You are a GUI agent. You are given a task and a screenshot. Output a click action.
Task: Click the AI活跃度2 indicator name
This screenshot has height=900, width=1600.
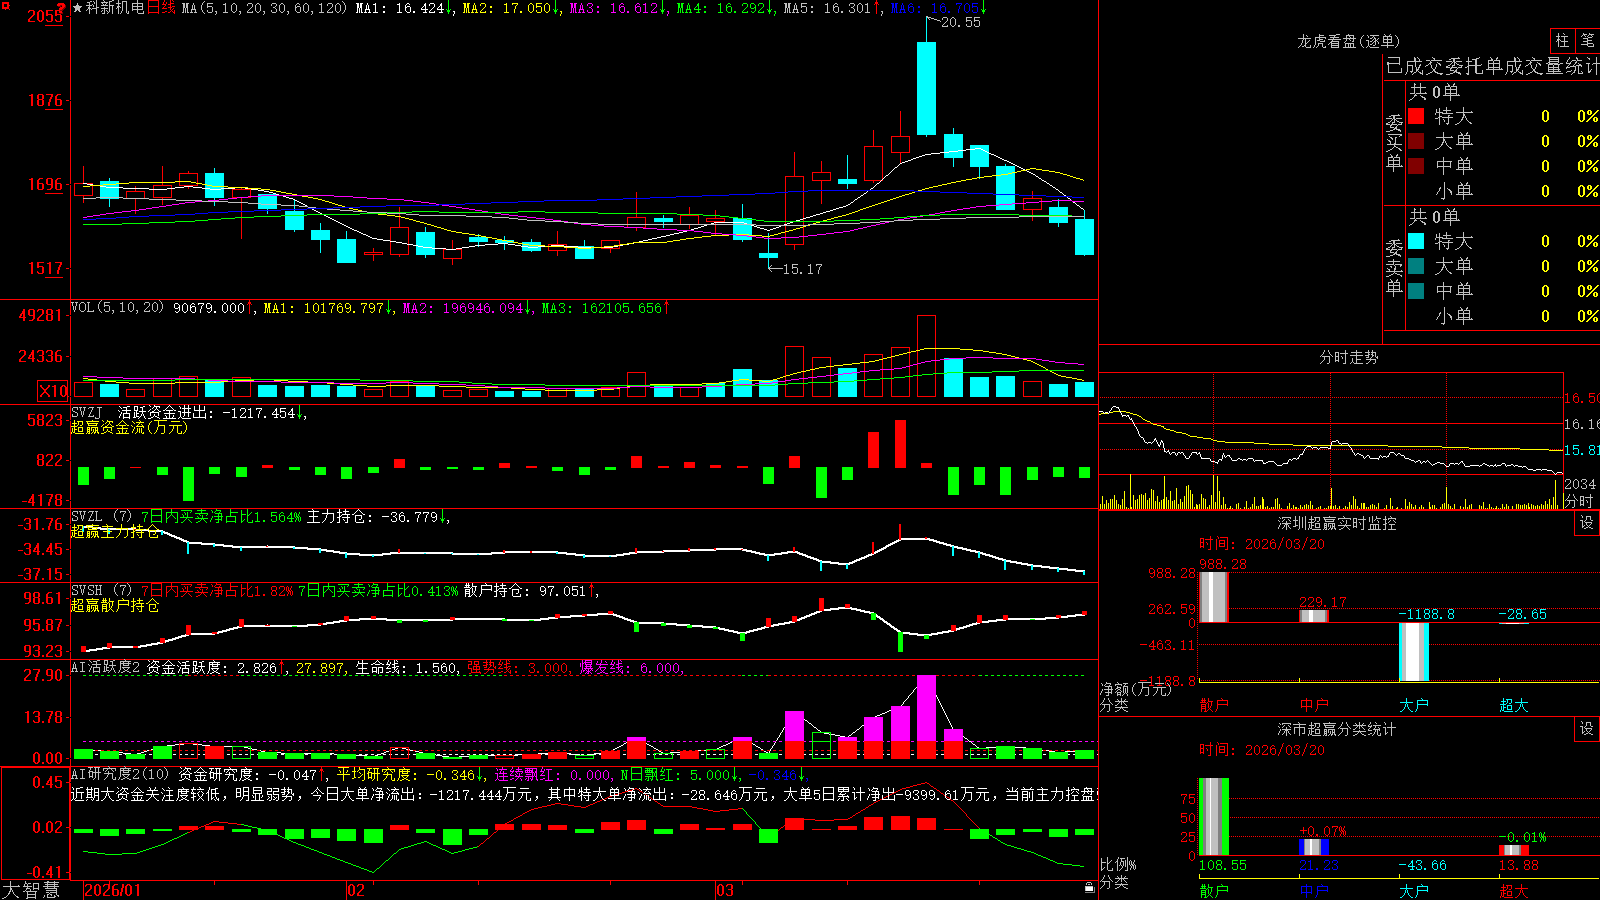coord(106,667)
